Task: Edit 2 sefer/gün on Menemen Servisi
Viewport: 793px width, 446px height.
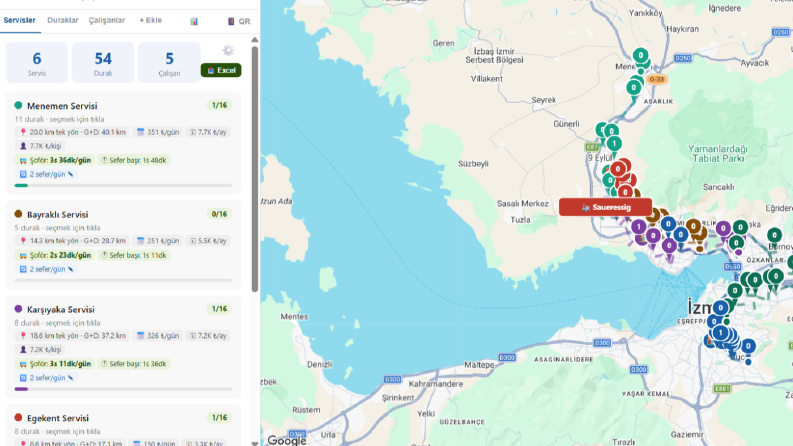Action: click(46, 174)
